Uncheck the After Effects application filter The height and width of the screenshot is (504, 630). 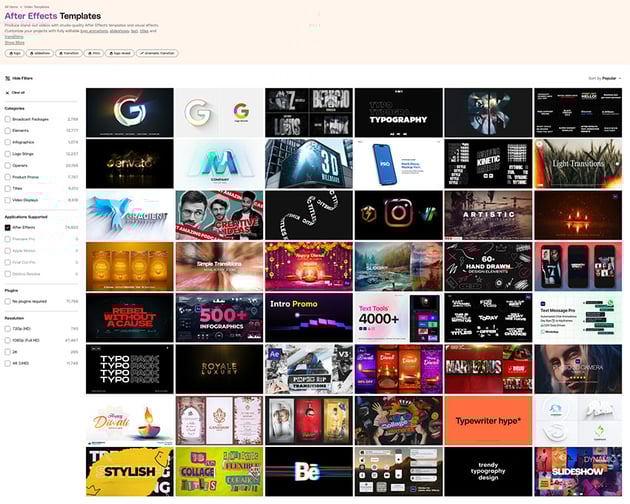8,227
